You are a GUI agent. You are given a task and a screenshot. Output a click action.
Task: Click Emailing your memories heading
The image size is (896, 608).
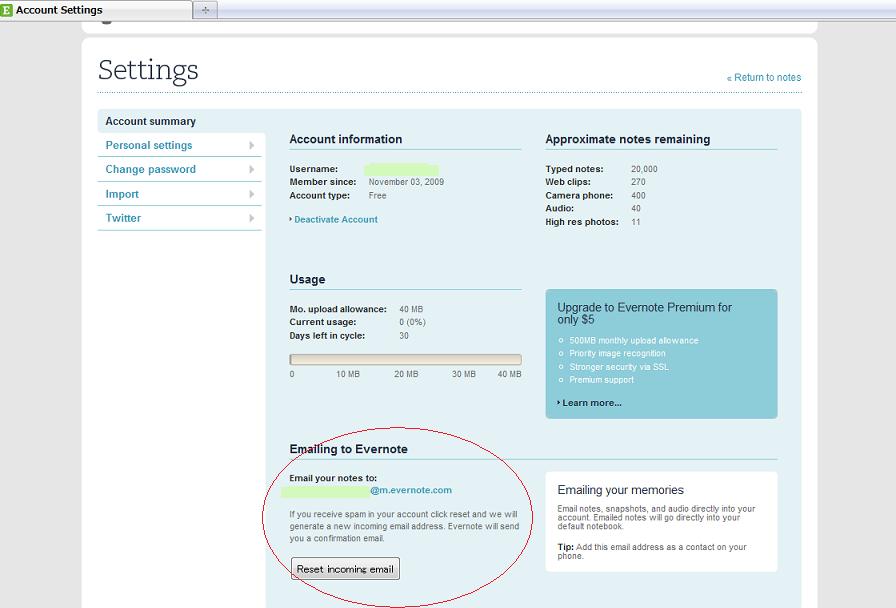coord(621,490)
